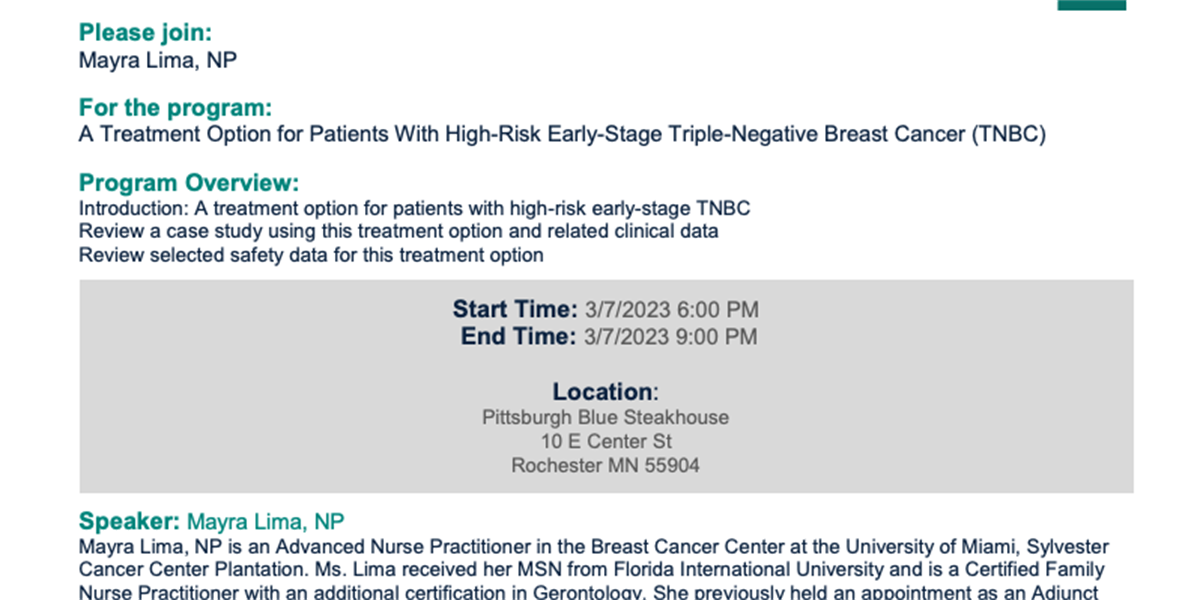Screen dimensions: 1200x600
Task: Select the 'Please join:' heading
Action: pos(145,33)
